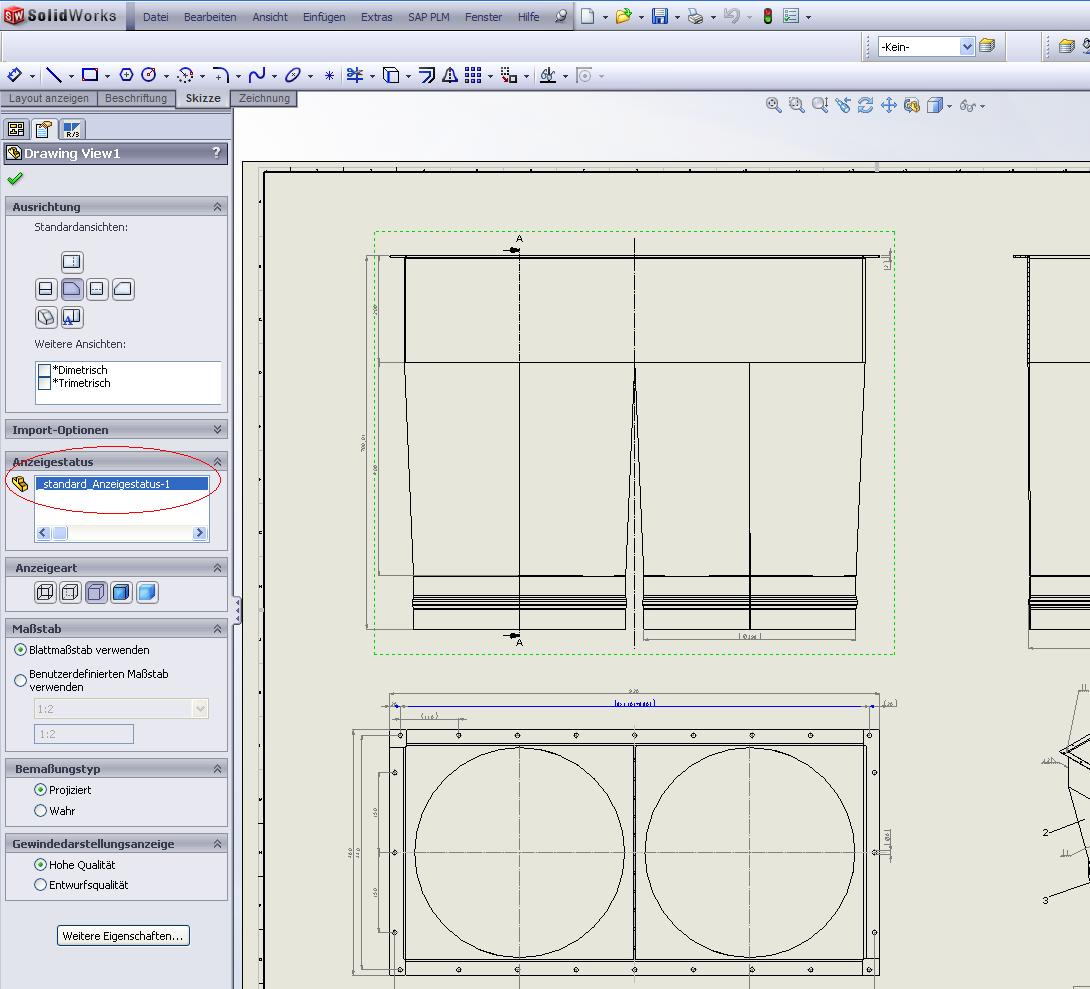This screenshot has width=1090, height=989.
Task: Select the Line sketch tool
Action: 54,75
